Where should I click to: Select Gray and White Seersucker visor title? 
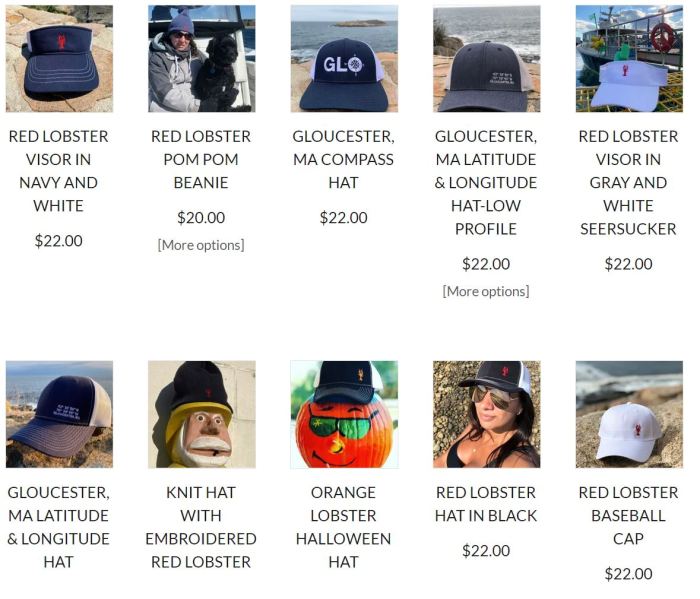(628, 183)
